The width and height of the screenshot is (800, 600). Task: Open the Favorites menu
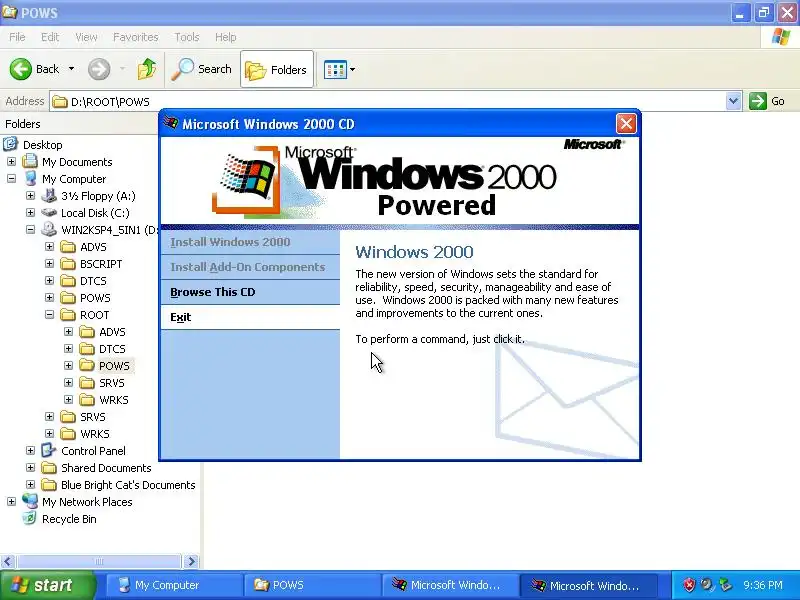coord(136,37)
